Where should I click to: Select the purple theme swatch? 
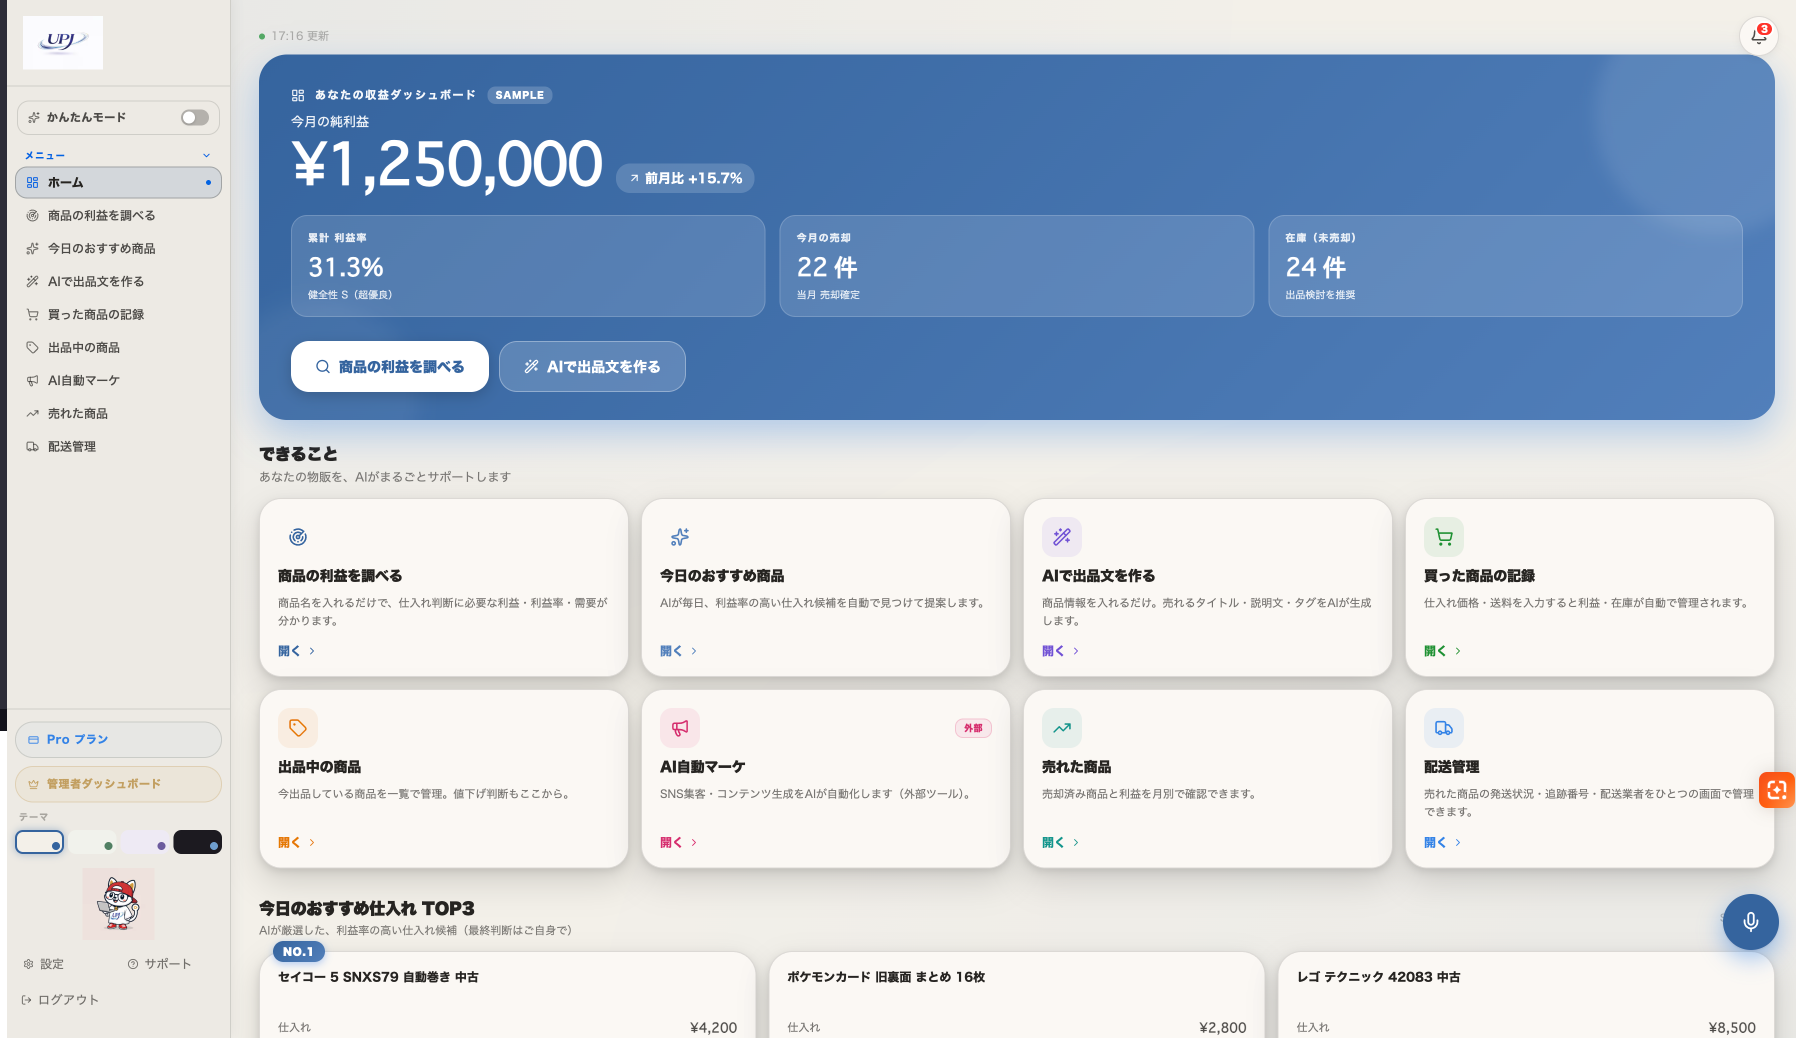[146, 842]
